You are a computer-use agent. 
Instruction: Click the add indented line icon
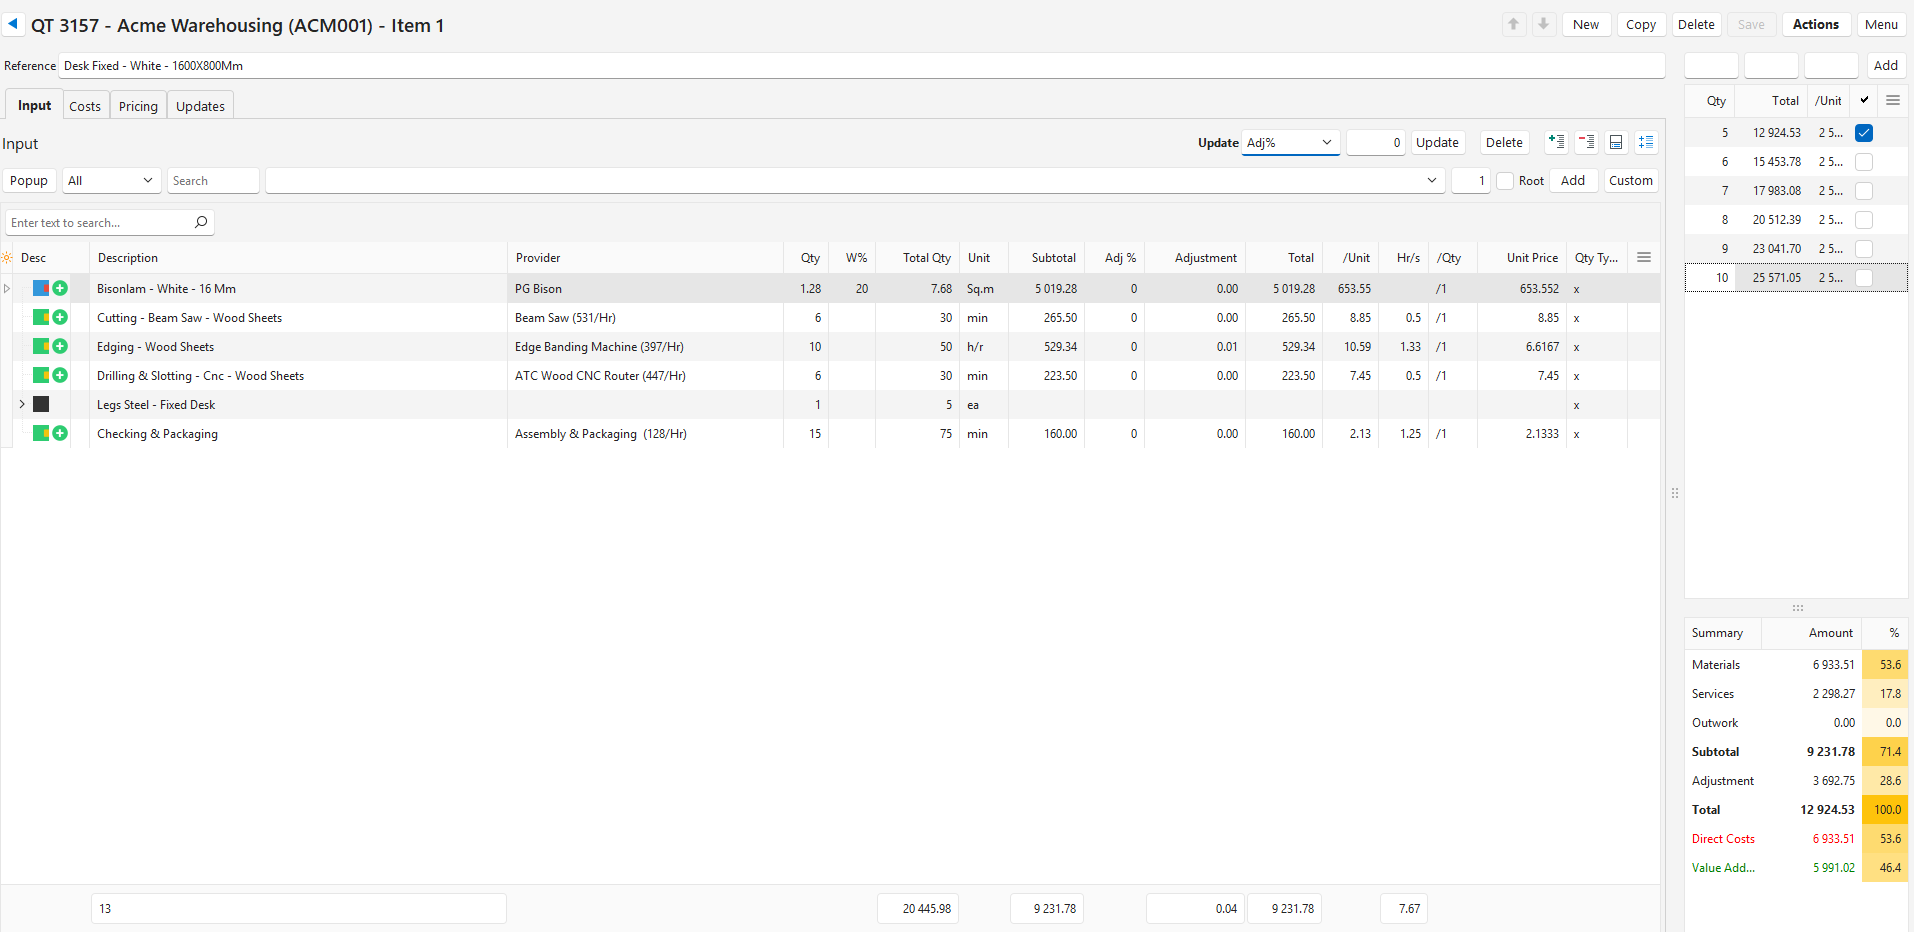tap(1556, 142)
